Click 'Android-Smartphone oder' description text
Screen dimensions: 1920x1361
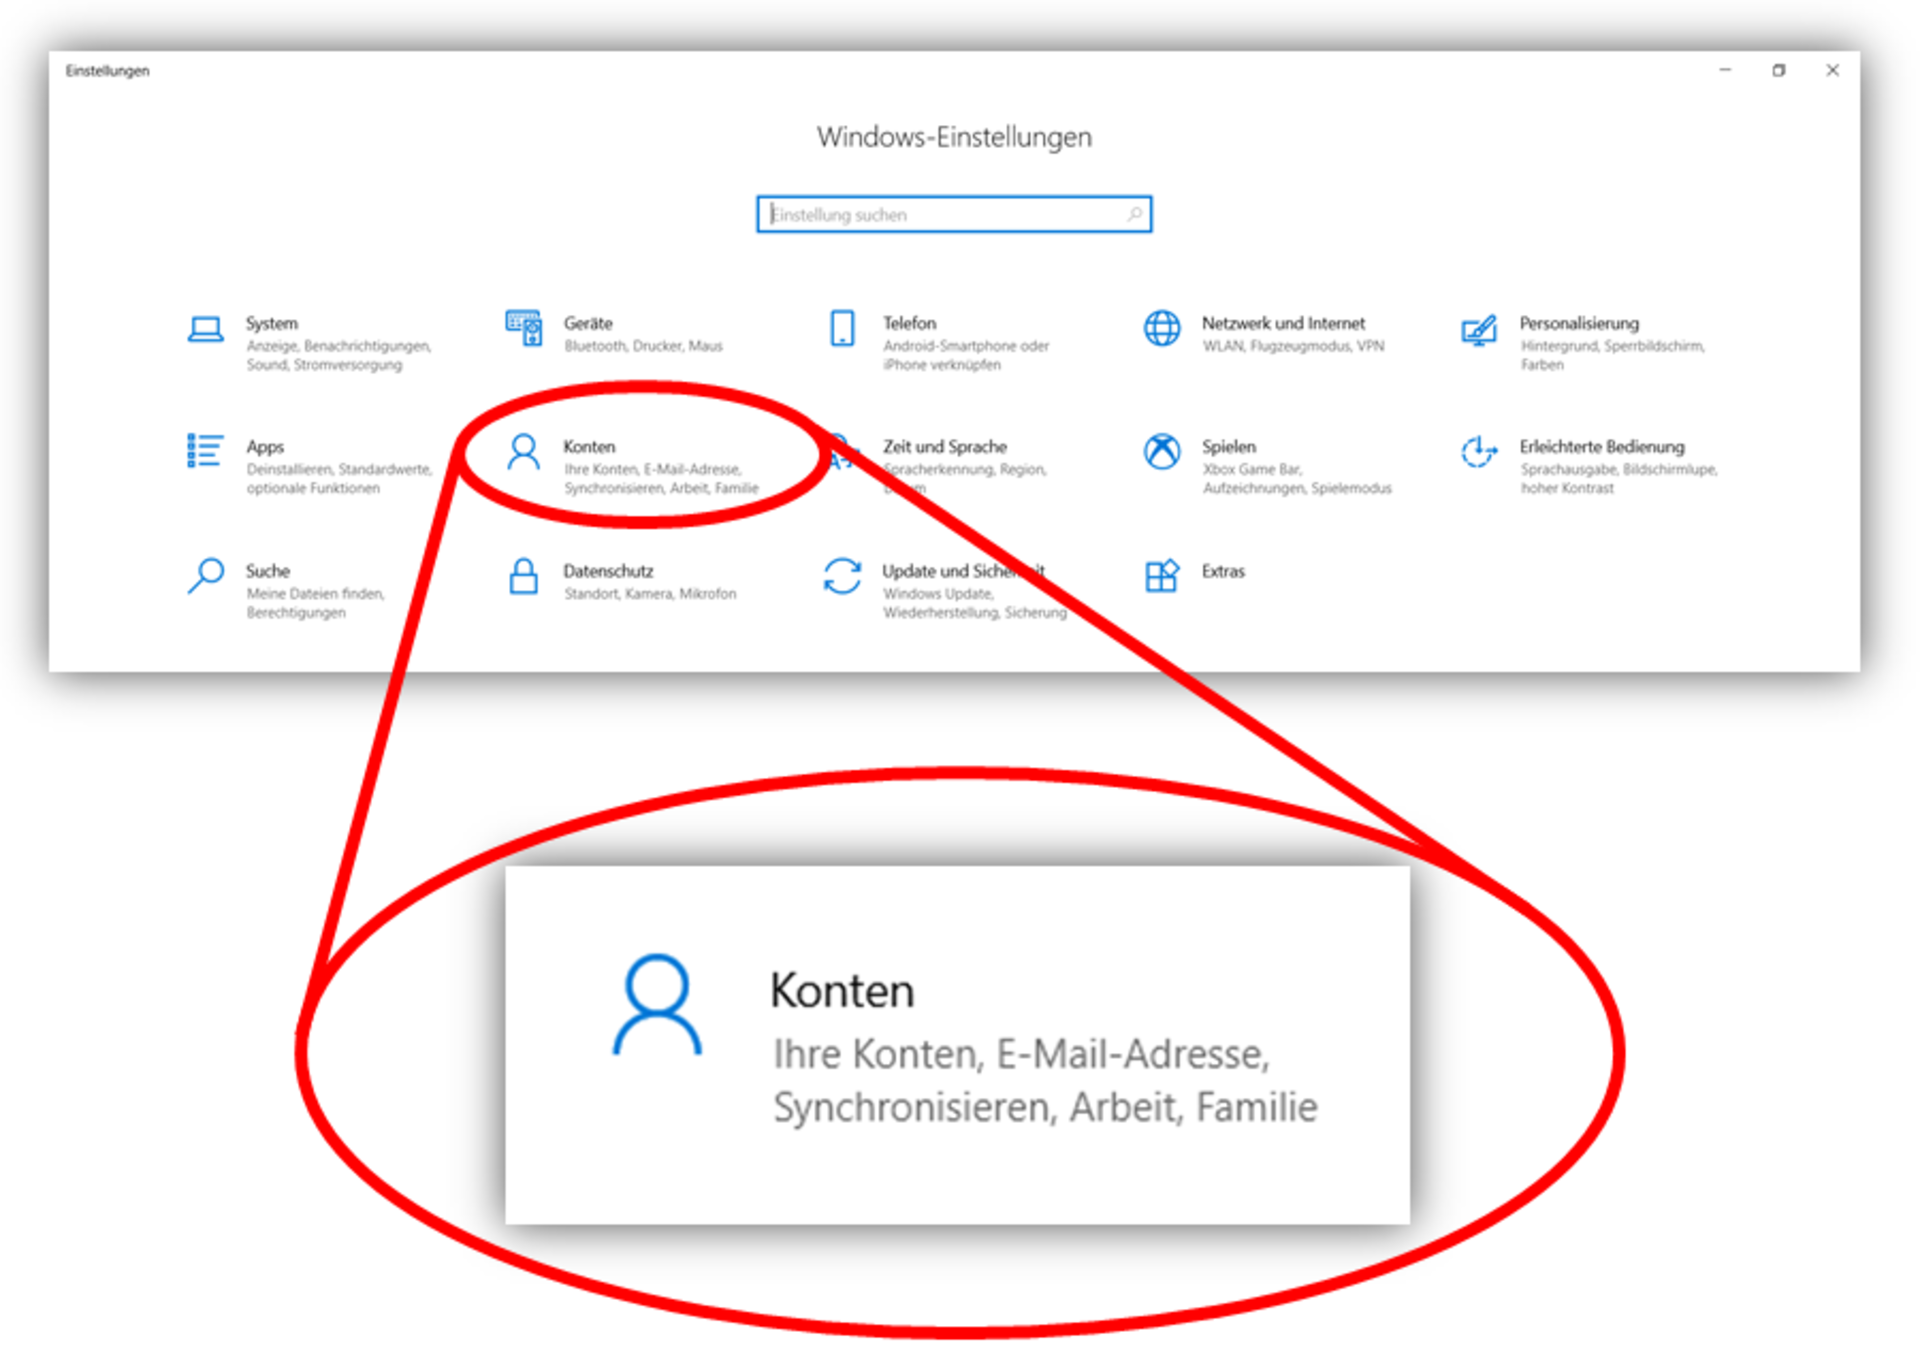click(966, 346)
